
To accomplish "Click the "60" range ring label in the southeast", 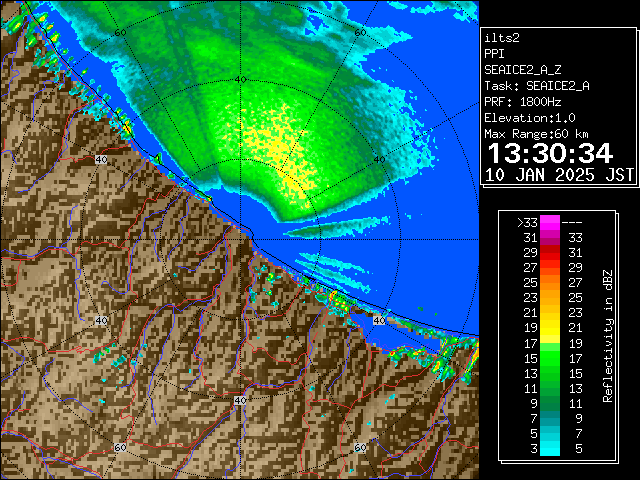I will [360, 447].
